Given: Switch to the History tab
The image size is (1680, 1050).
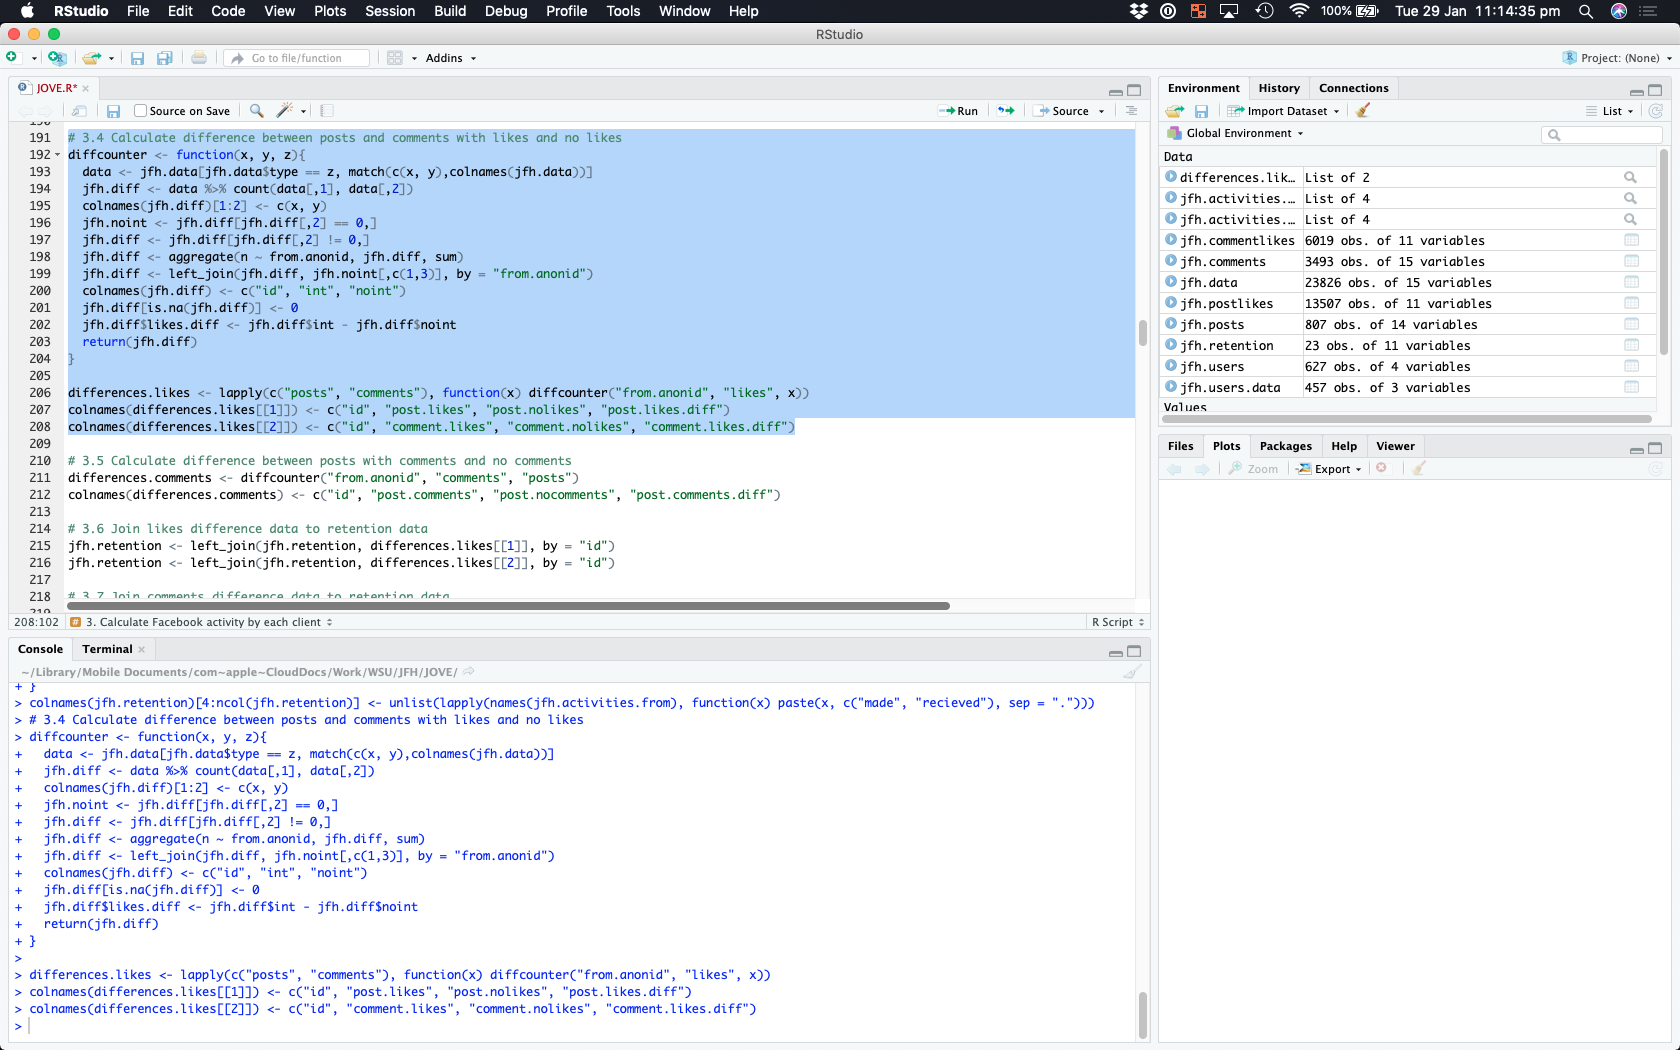Looking at the screenshot, I should (1278, 88).
